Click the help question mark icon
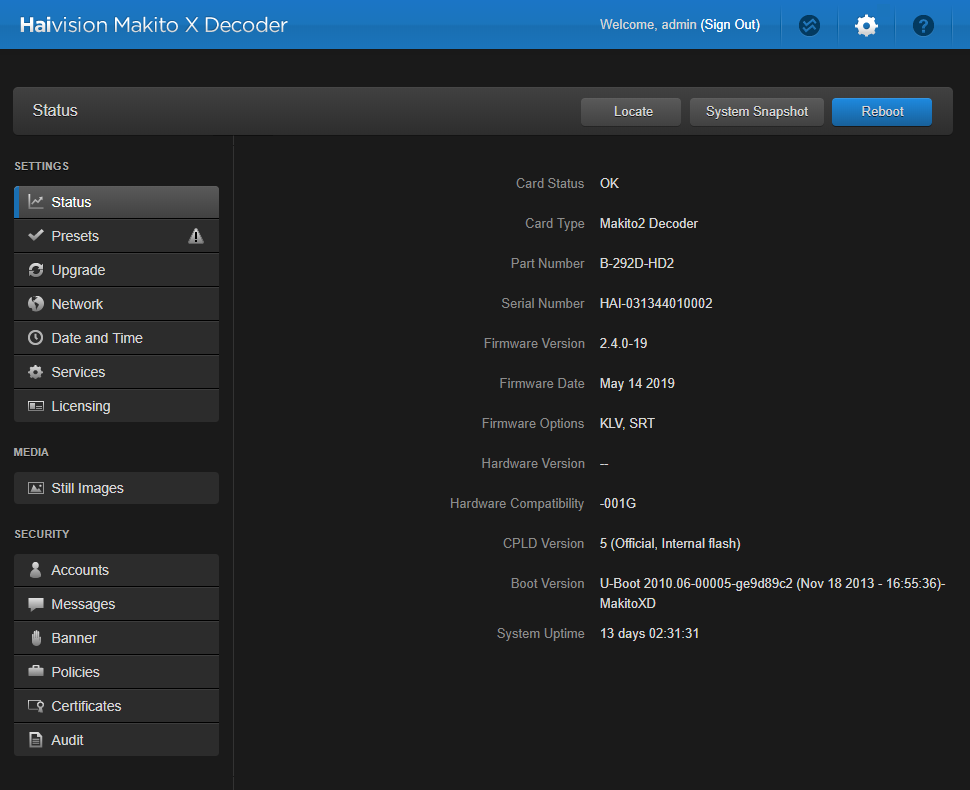The width and height of the screenshot is (970, 790). coord(923,26)
